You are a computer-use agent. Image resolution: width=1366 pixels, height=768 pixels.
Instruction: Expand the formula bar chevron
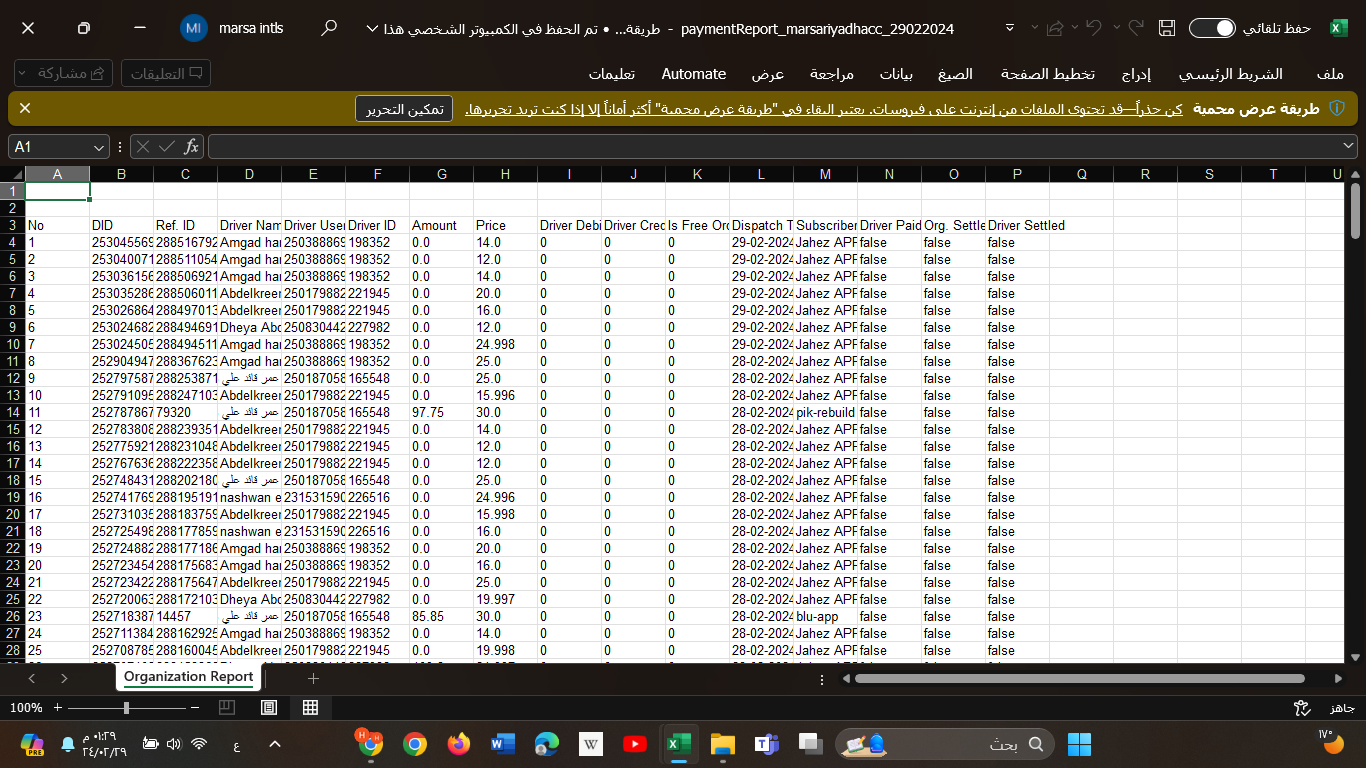(1348, 147)
